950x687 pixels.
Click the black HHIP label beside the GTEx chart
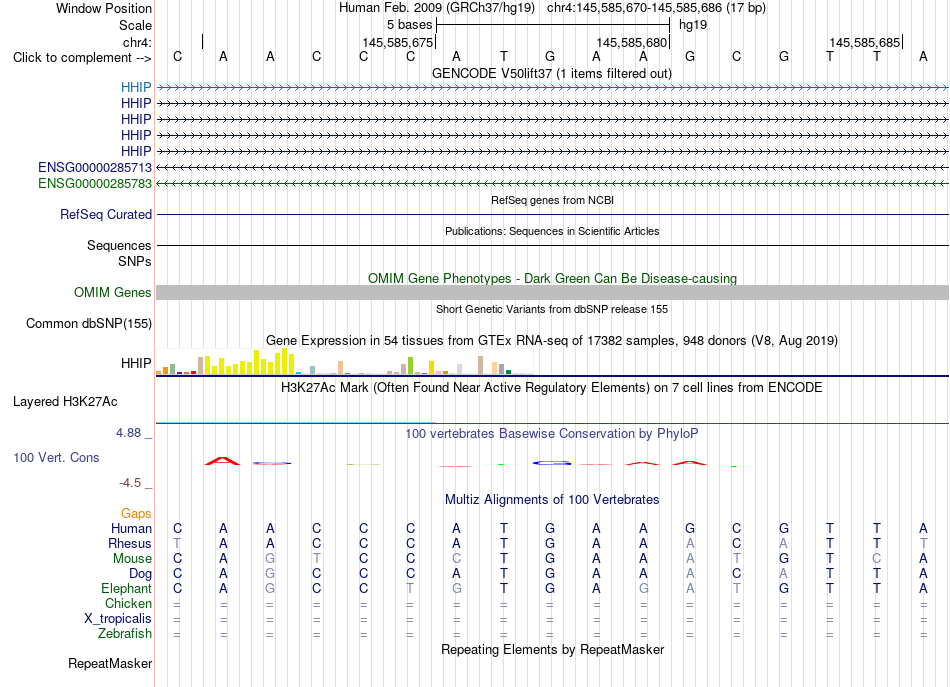(x=136, y=363)
